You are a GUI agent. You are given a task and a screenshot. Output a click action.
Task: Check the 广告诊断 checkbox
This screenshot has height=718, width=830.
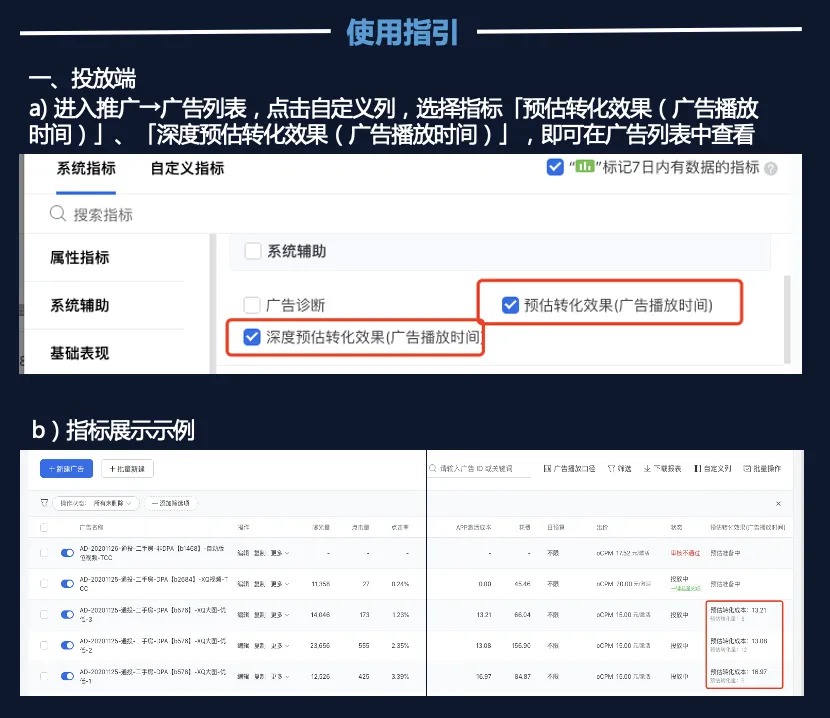pos(252,305)
